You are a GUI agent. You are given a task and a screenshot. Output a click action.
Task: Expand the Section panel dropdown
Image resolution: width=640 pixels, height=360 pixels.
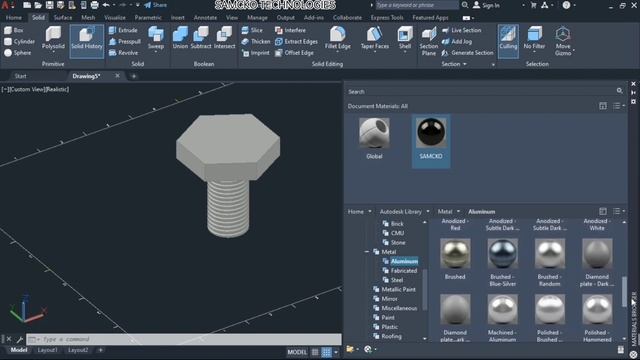coord(454,64)
